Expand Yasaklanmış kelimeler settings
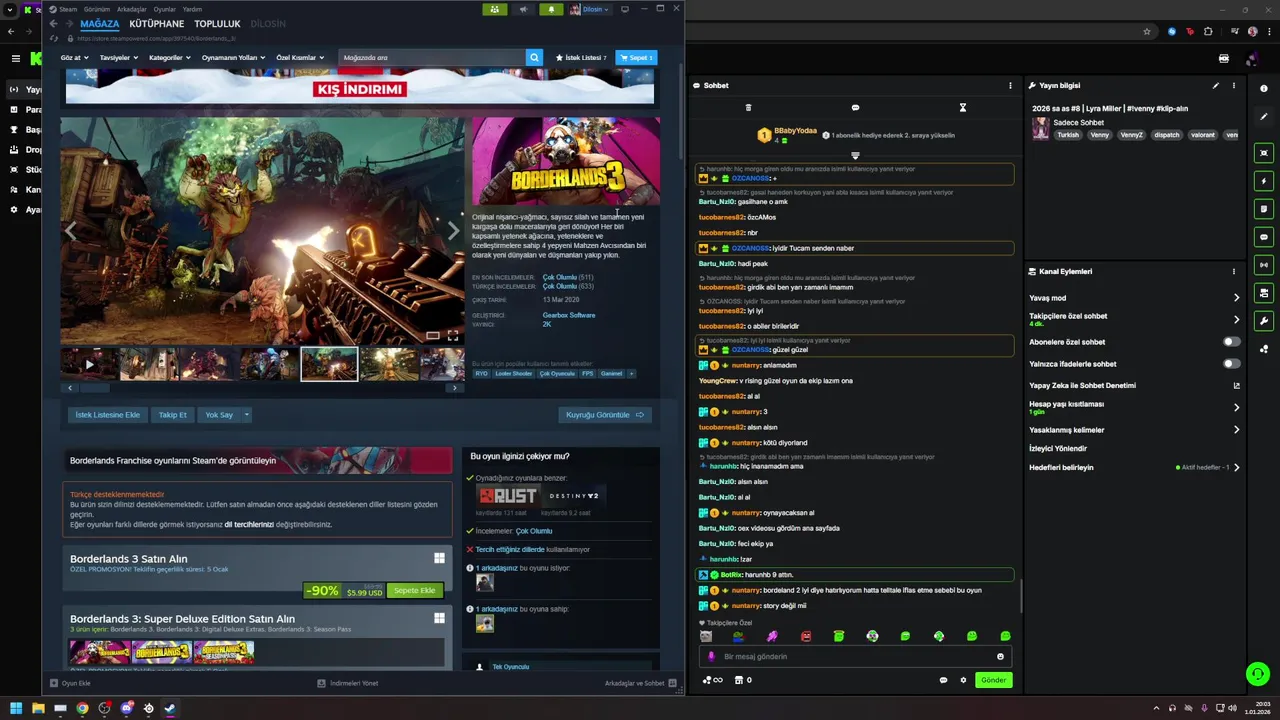The image size is (1280, 720). (1237, 430)
